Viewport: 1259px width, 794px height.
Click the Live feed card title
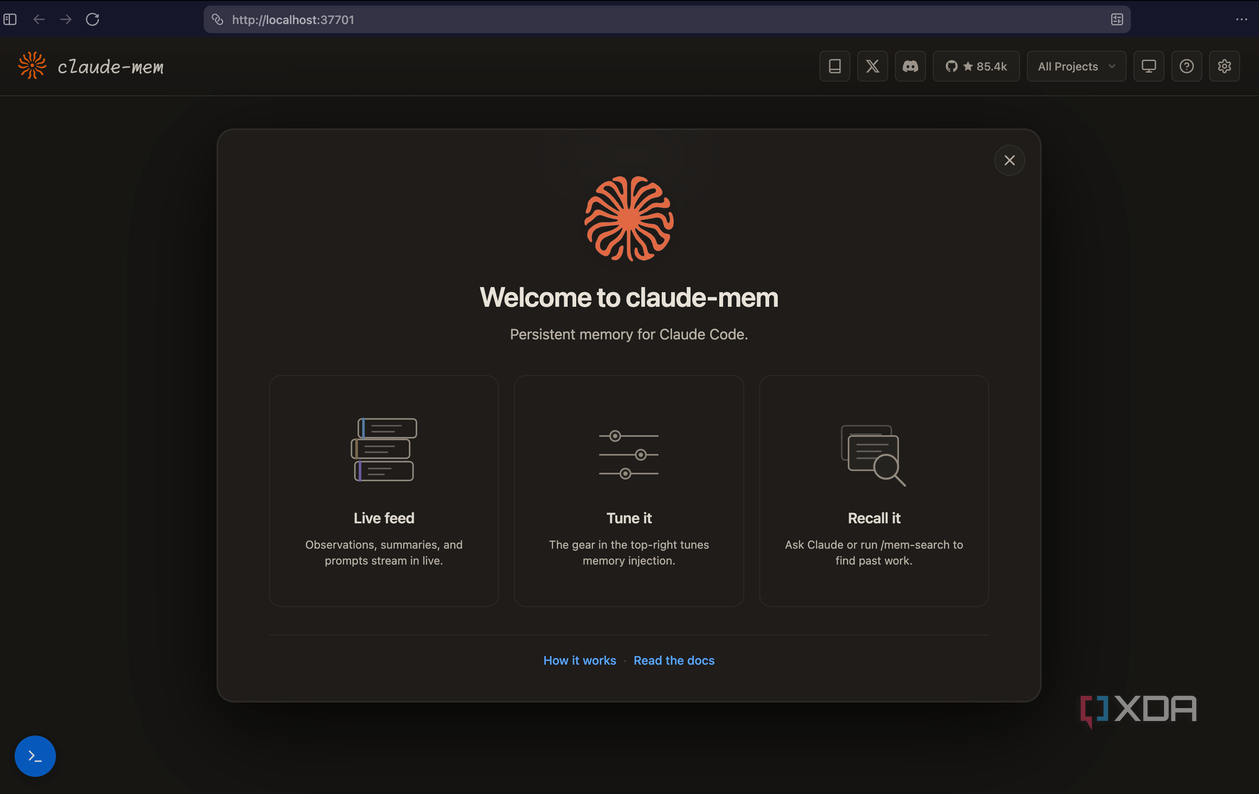(x=384, y=518)
